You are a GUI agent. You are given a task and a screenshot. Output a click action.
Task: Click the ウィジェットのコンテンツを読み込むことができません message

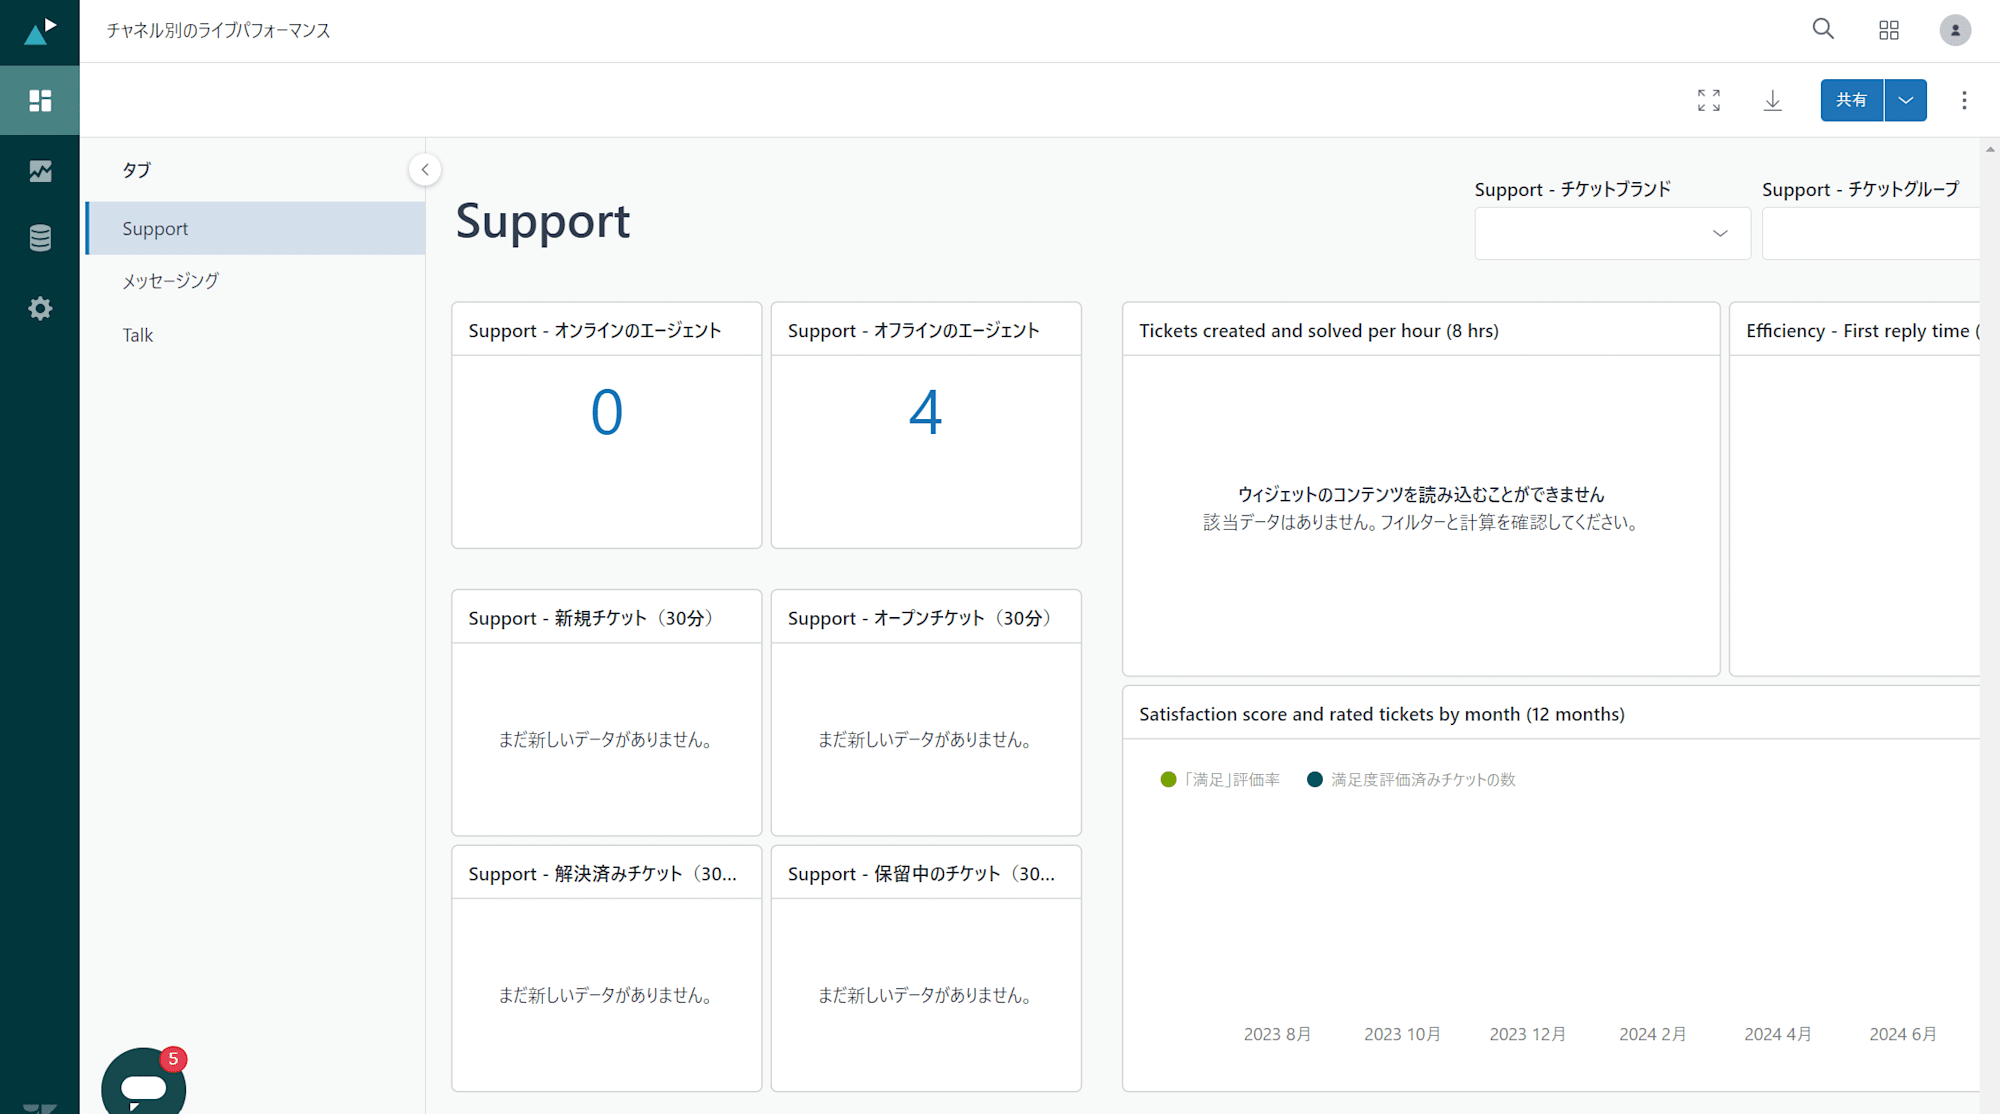coord(1421,494)
